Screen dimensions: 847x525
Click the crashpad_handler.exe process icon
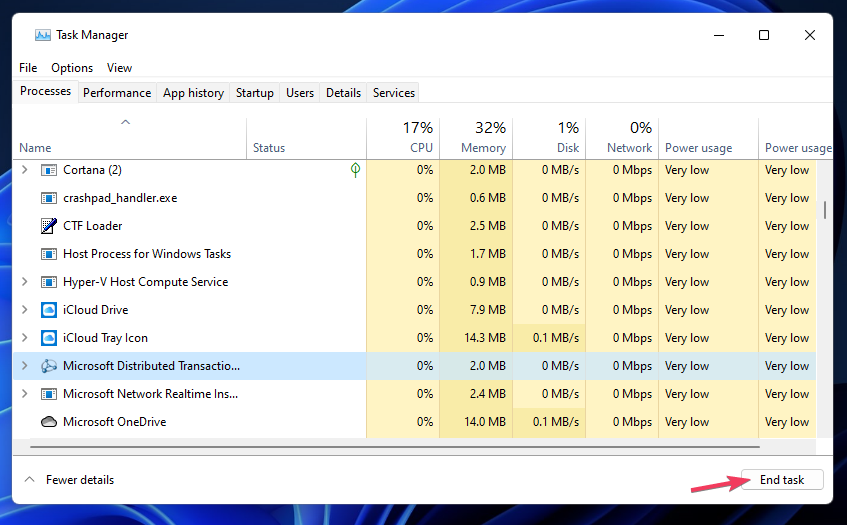coord(49,198)
